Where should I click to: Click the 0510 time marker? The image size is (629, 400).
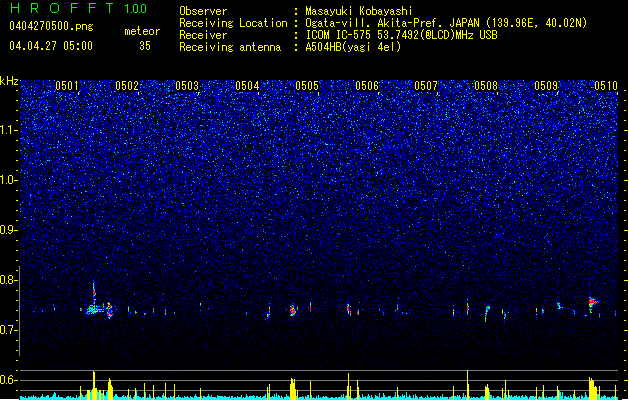coord(606,86)
